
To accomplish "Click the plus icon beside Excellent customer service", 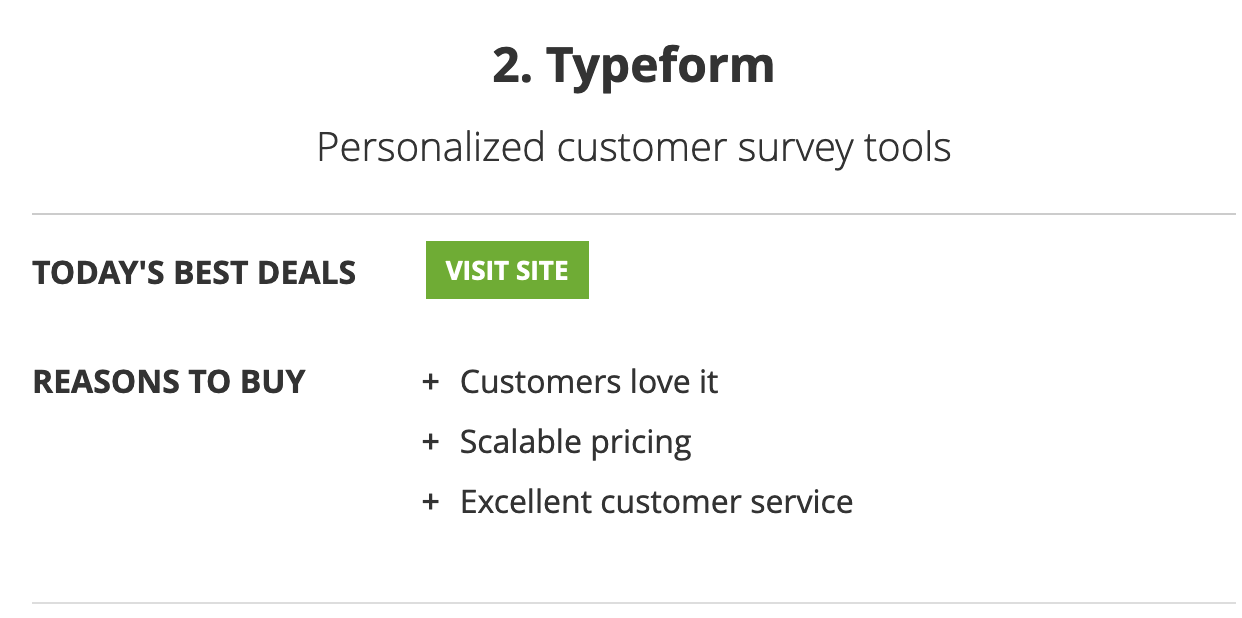I will 431,501.
